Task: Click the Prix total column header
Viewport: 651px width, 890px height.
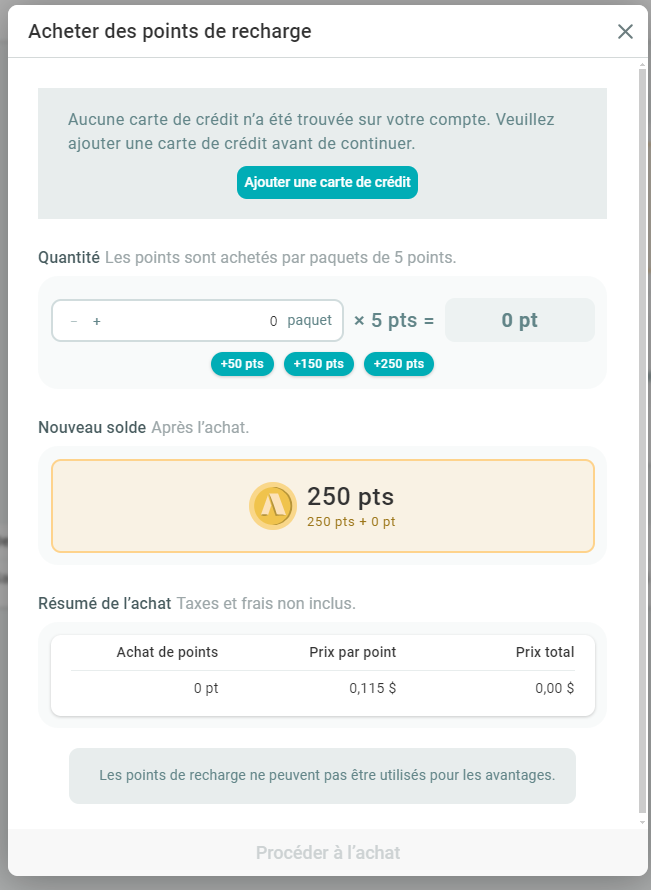Action: [x=544, y=652]
